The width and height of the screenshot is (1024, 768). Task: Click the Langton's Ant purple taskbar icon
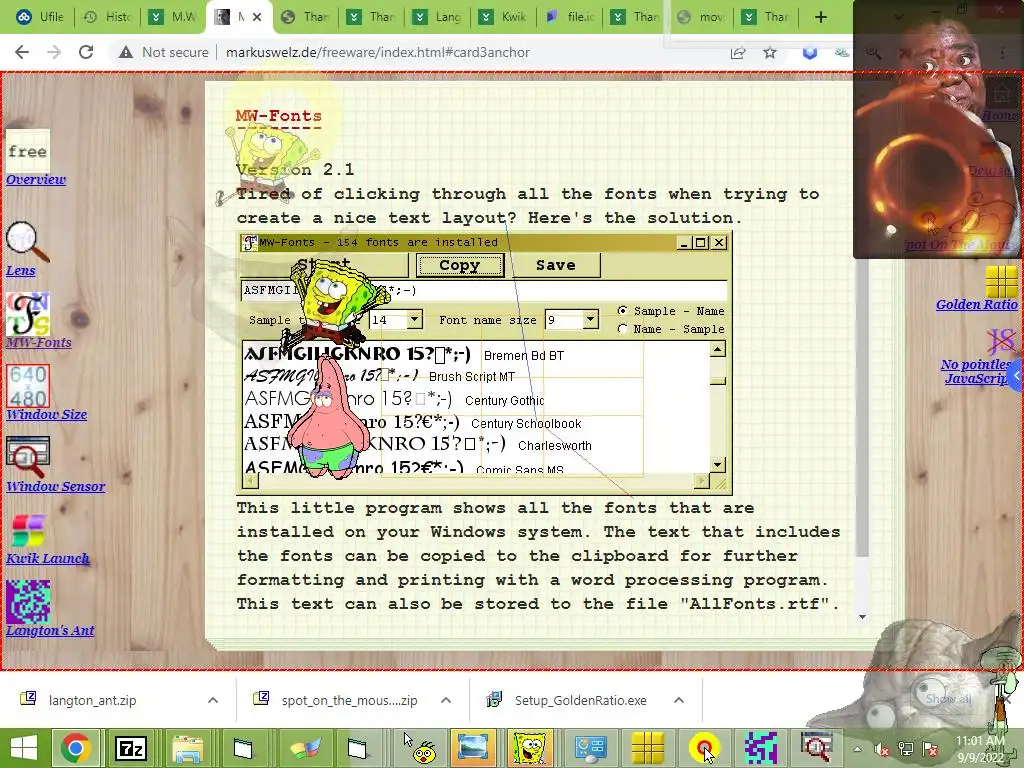[x=761, y=748]
